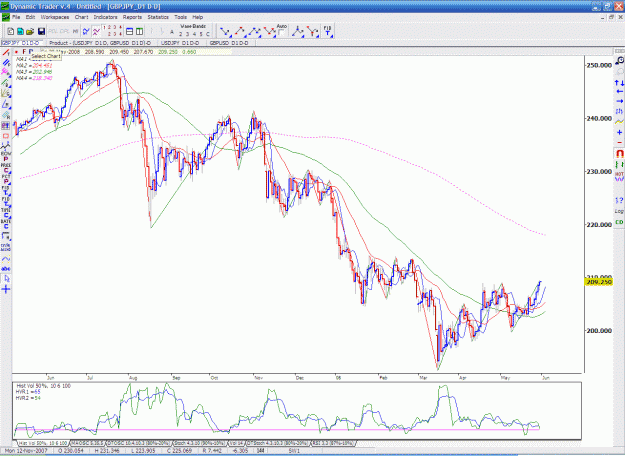Screen dimensions: 625x456
Task: Open the Workspaces menu
Action: coord(55,17)
